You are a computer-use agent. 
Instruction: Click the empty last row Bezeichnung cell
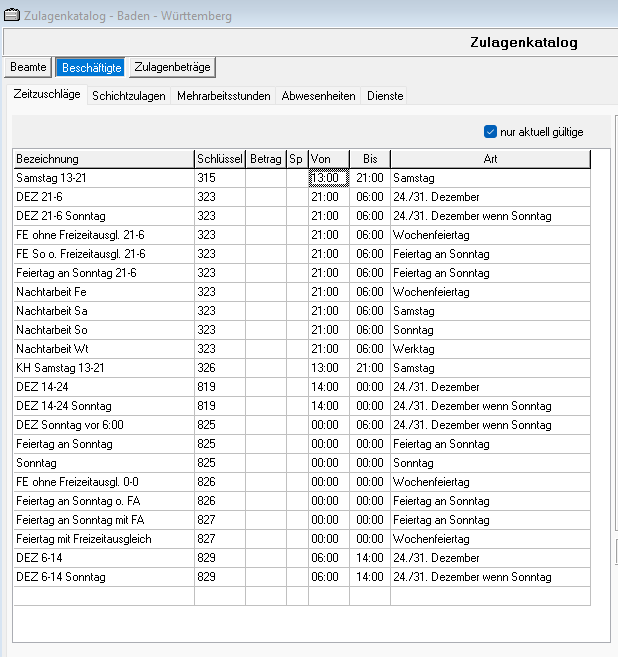point(103,596)
